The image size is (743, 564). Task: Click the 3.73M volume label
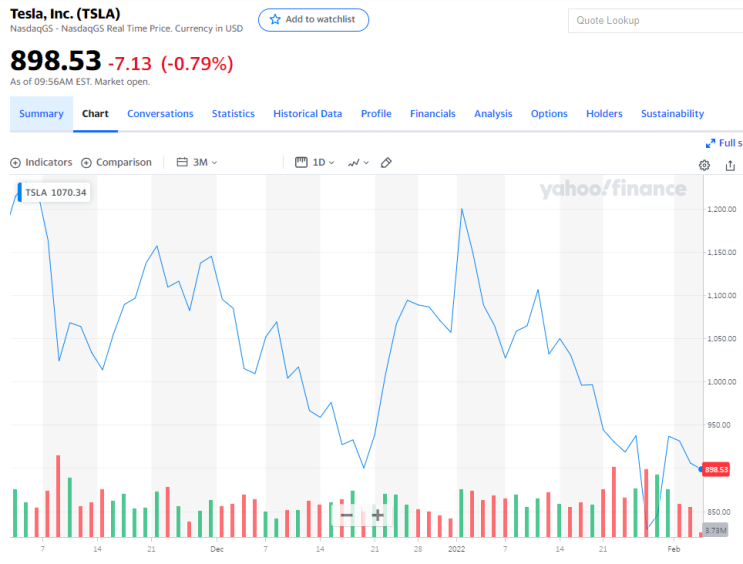pyautogui.click(x=716, y=530)
